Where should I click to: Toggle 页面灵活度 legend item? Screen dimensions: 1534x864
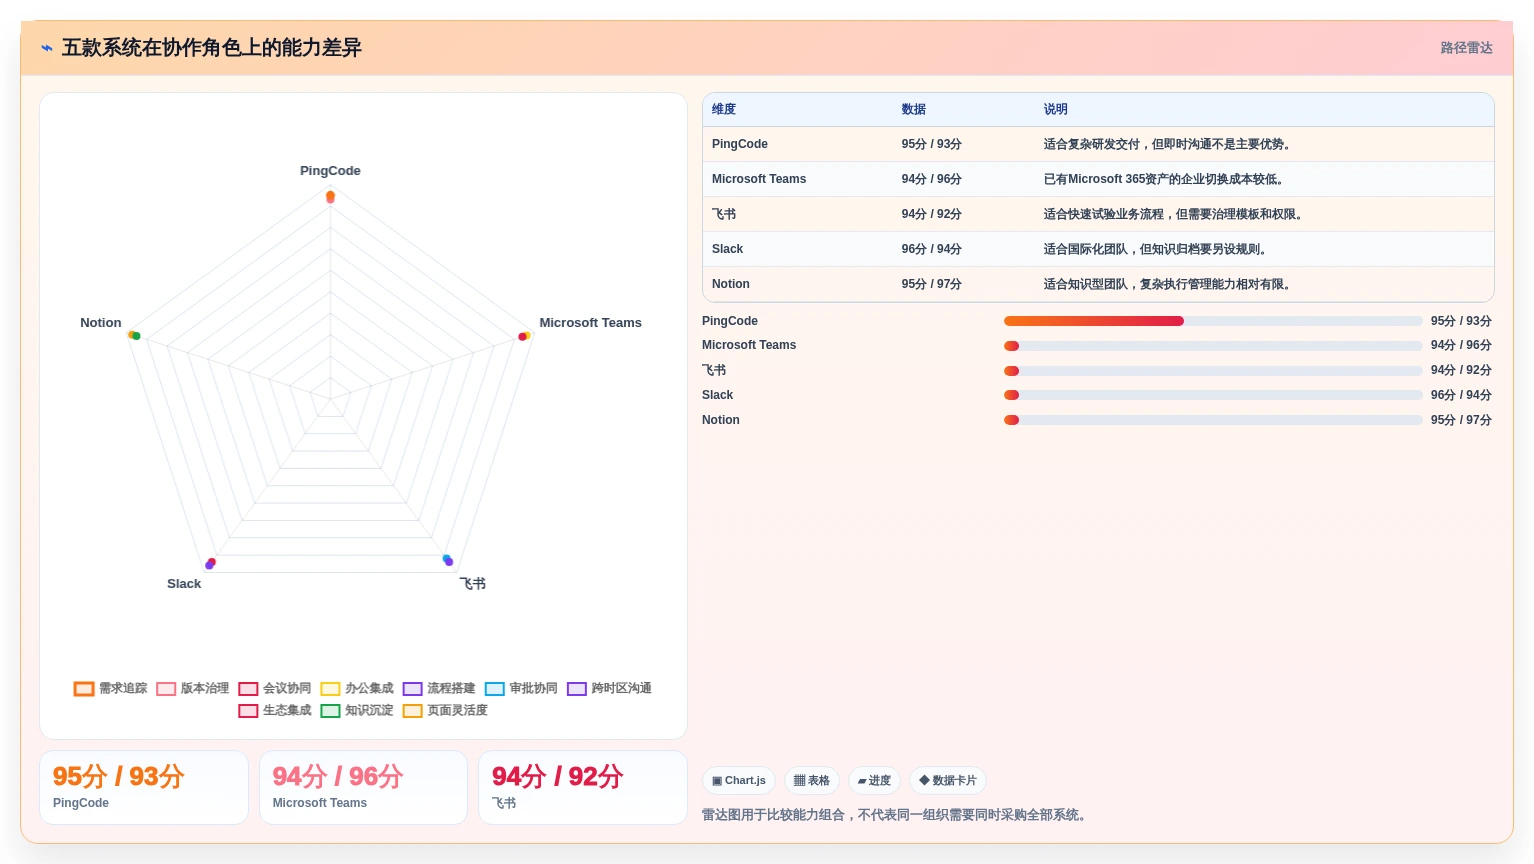445,711
